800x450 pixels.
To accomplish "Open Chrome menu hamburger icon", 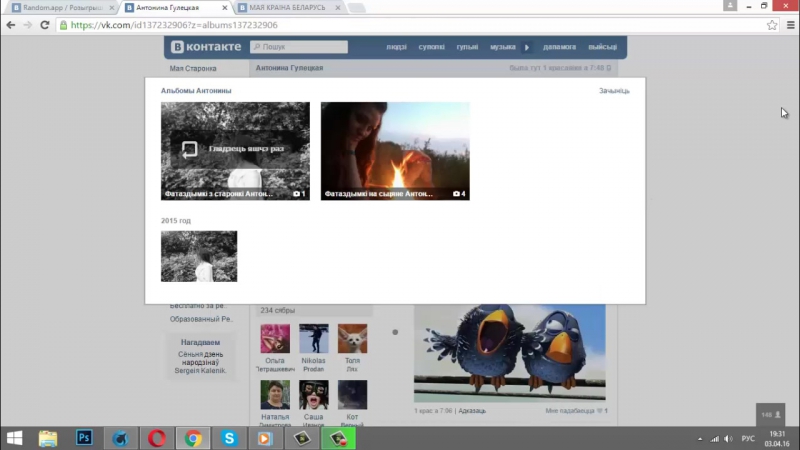I will point(789,25).
